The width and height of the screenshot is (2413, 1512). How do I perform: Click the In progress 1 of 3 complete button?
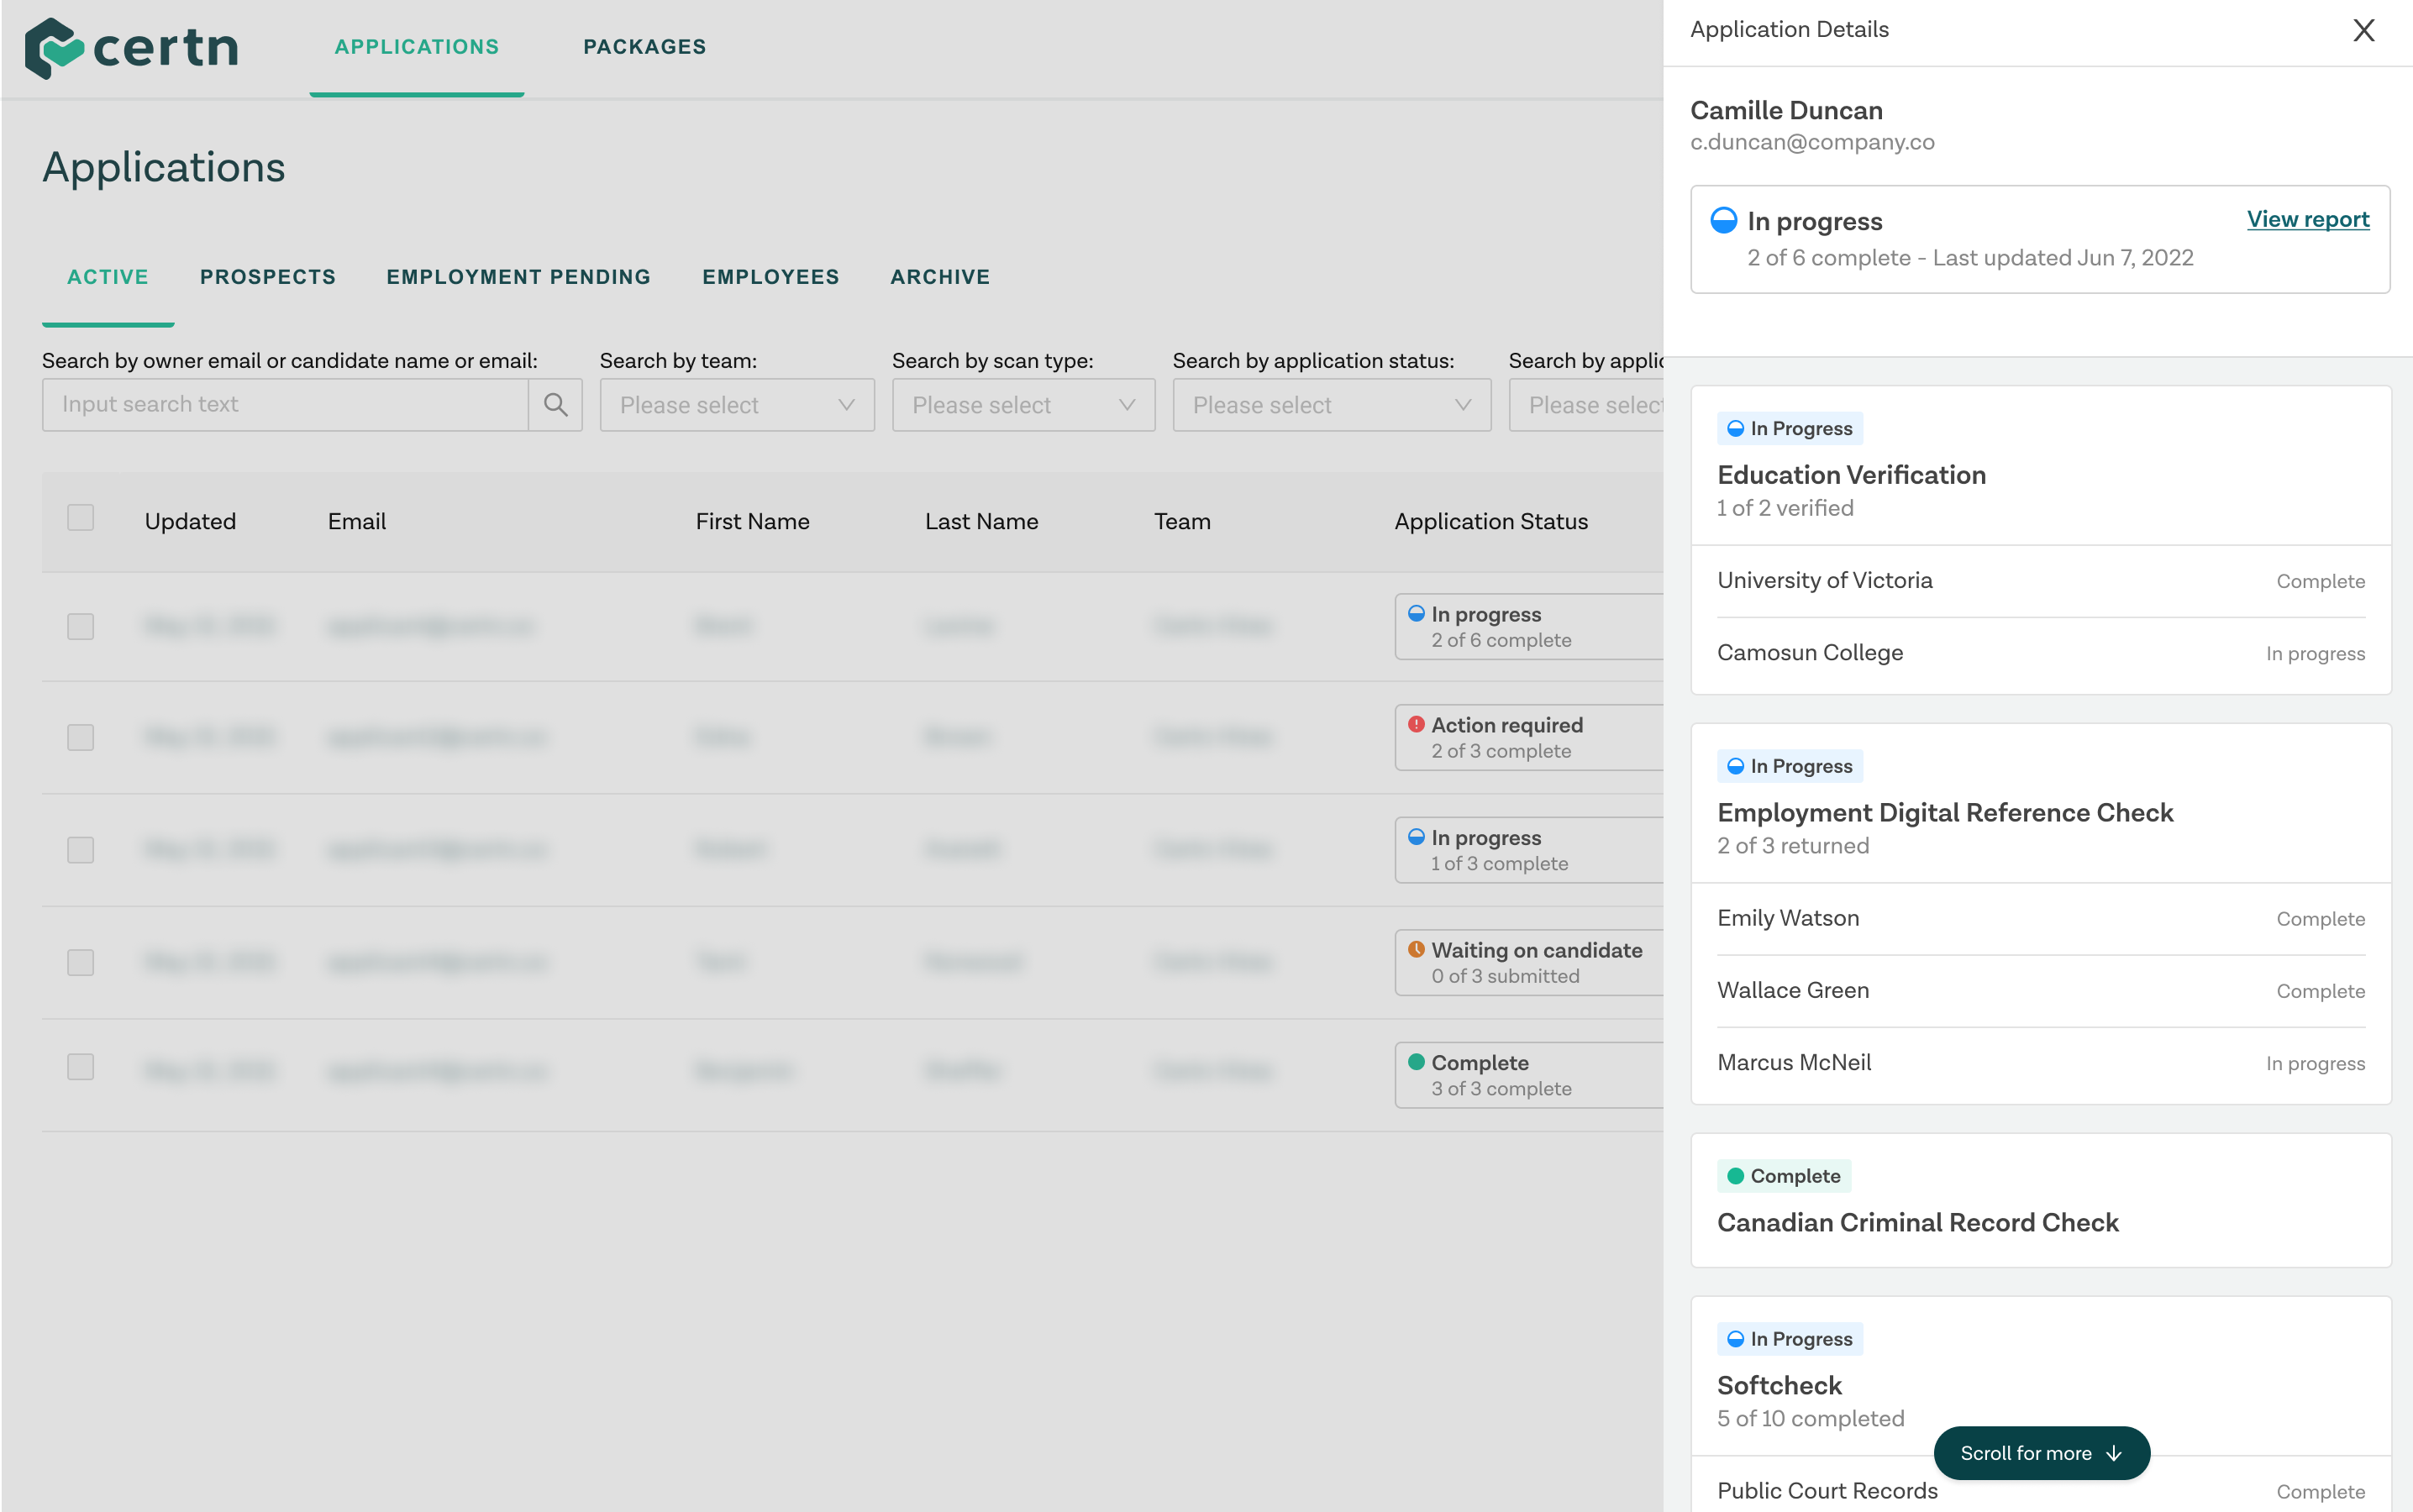click(1530, 850)
